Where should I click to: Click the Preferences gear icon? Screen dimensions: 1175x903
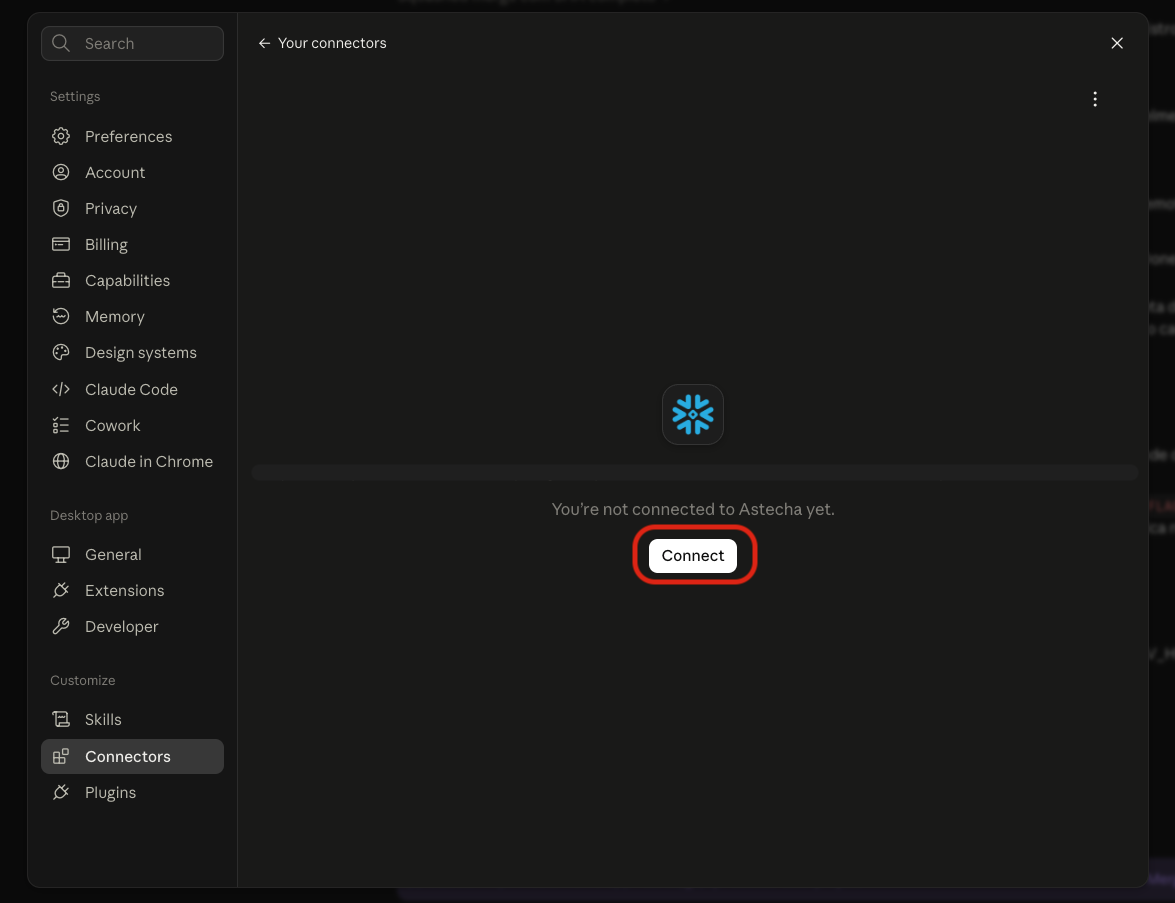coord(61,136)
